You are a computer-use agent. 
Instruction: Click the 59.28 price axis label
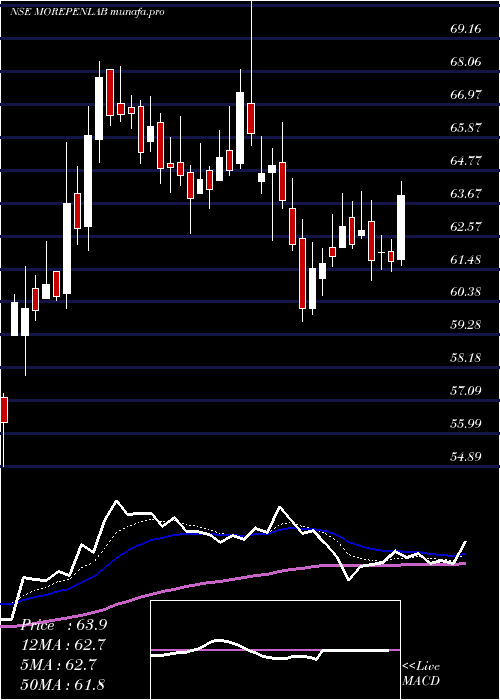466,325
